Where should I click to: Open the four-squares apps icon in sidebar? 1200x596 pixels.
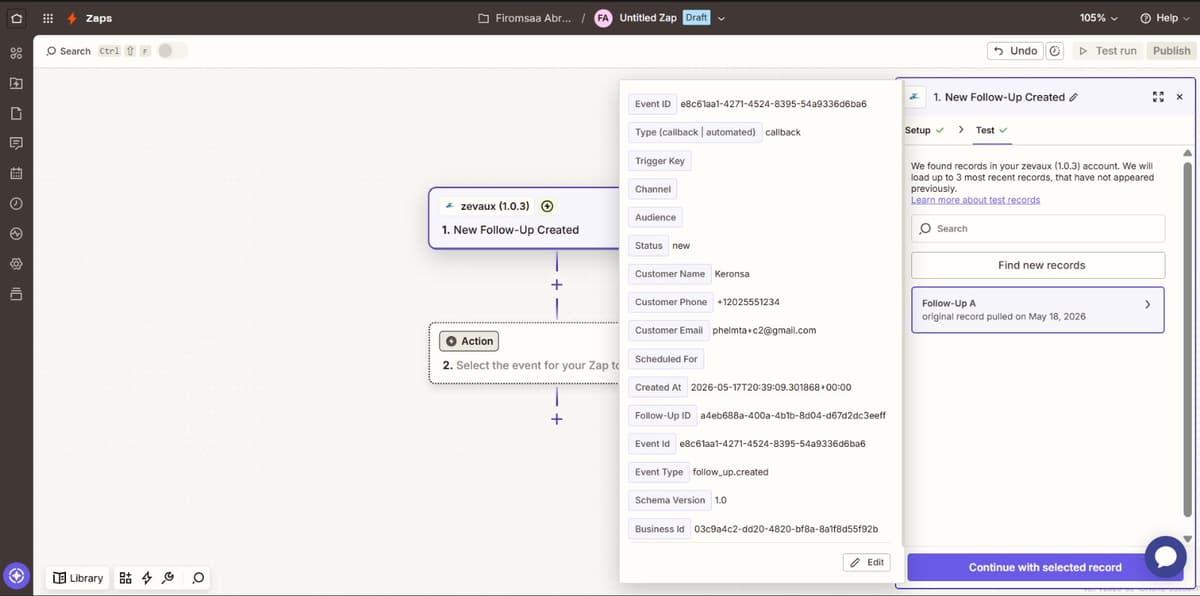(16, 53)
